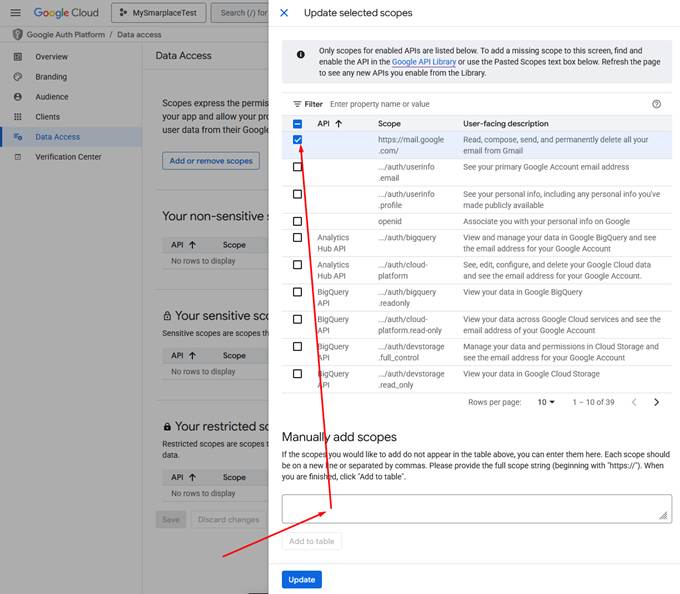Click the manually add scopes text box

477,509
